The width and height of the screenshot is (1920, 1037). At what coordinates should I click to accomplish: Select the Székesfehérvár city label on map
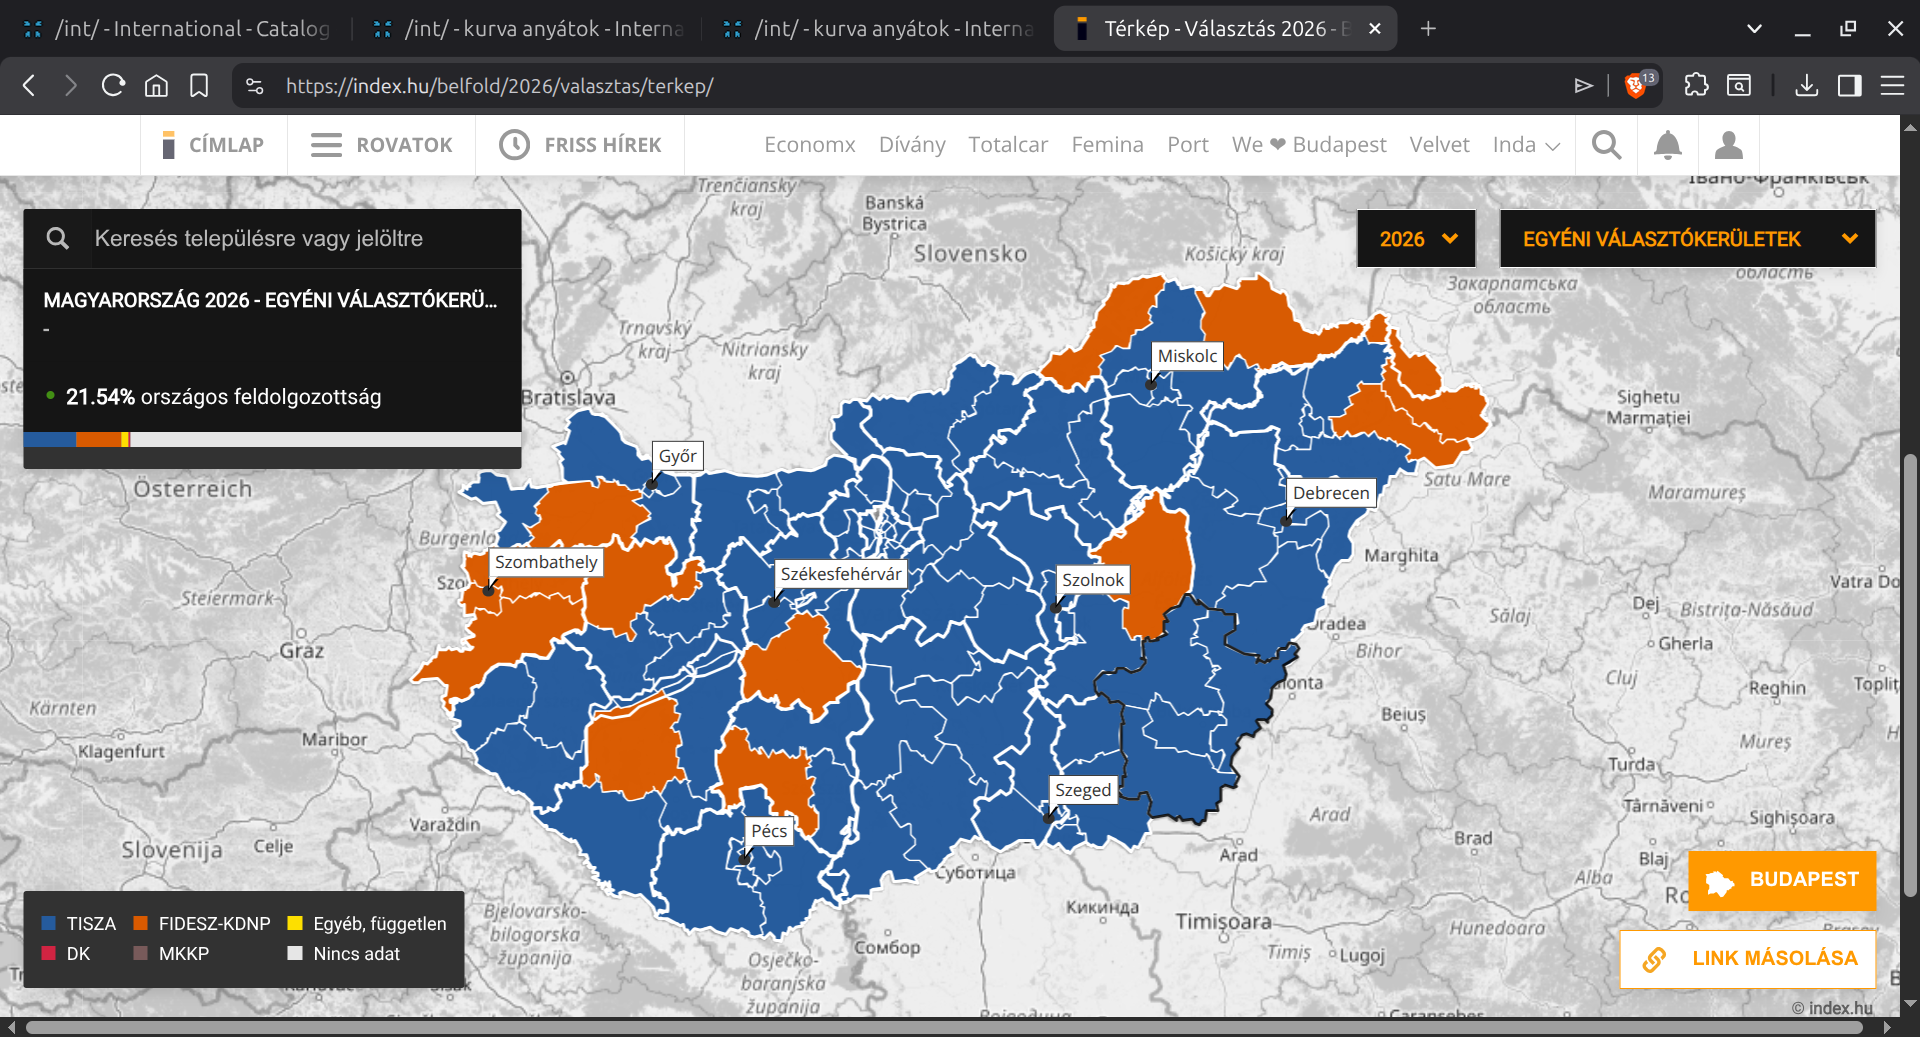[x=840, y=574]
